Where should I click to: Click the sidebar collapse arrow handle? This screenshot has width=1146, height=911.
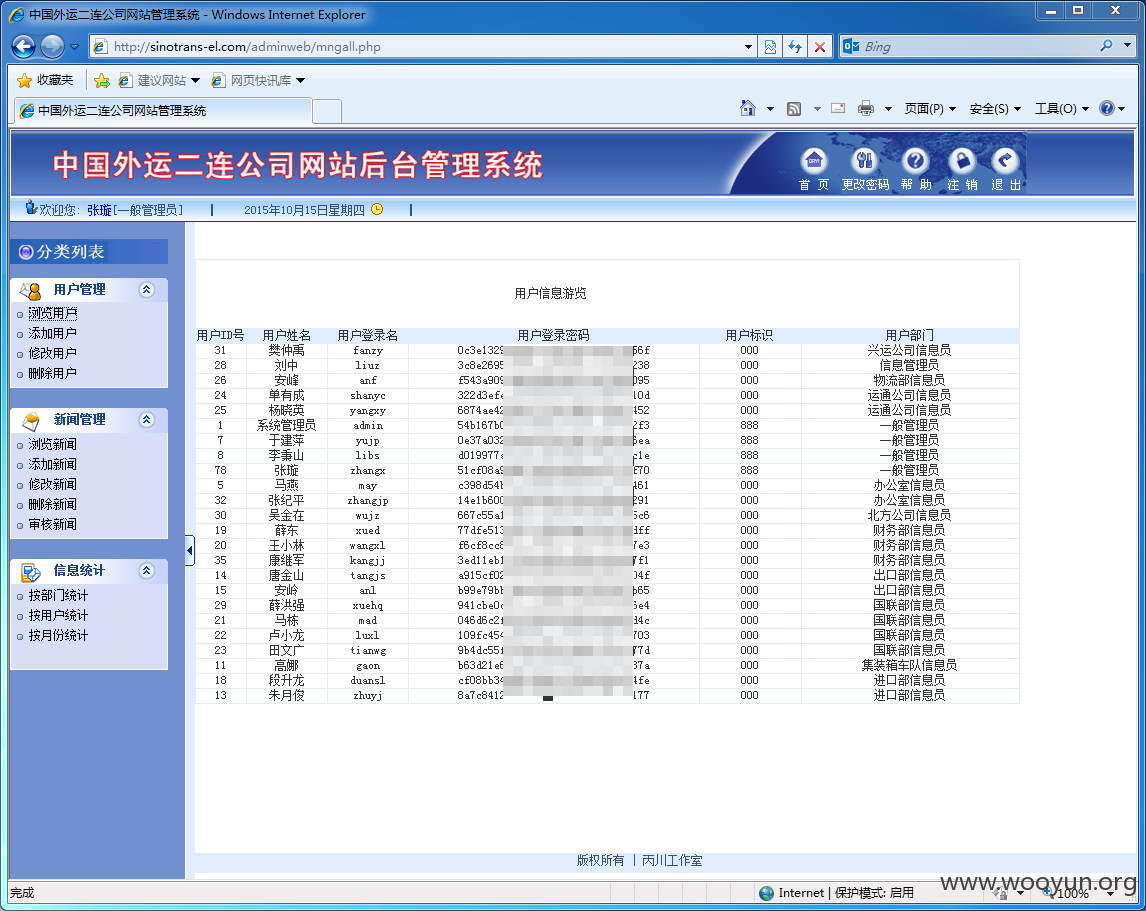(190, 551)
